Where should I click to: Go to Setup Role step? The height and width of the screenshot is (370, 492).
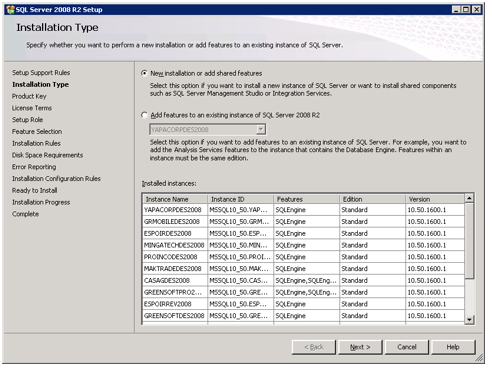(27, 120)
